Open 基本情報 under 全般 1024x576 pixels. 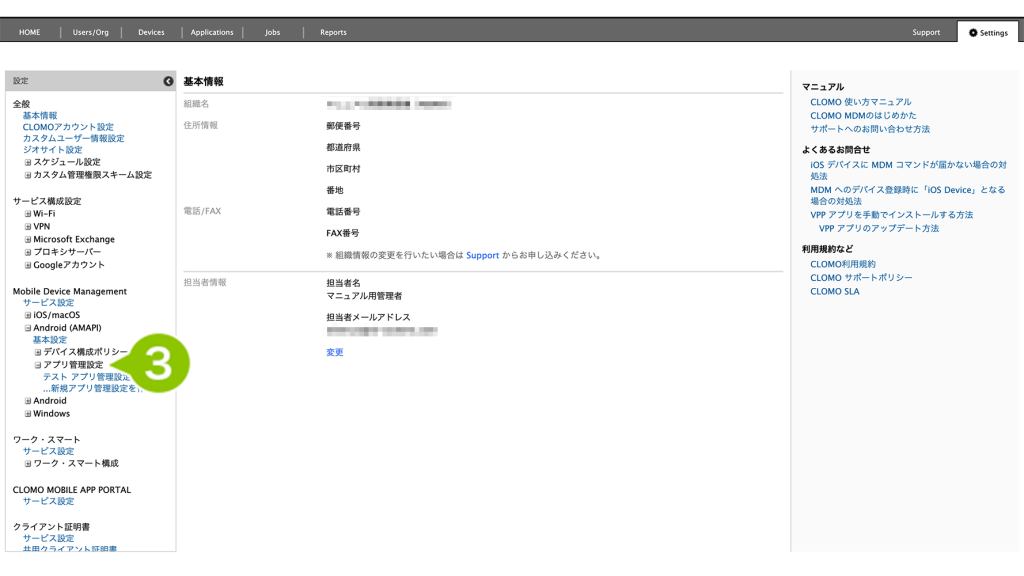click(x=40, y=116)
